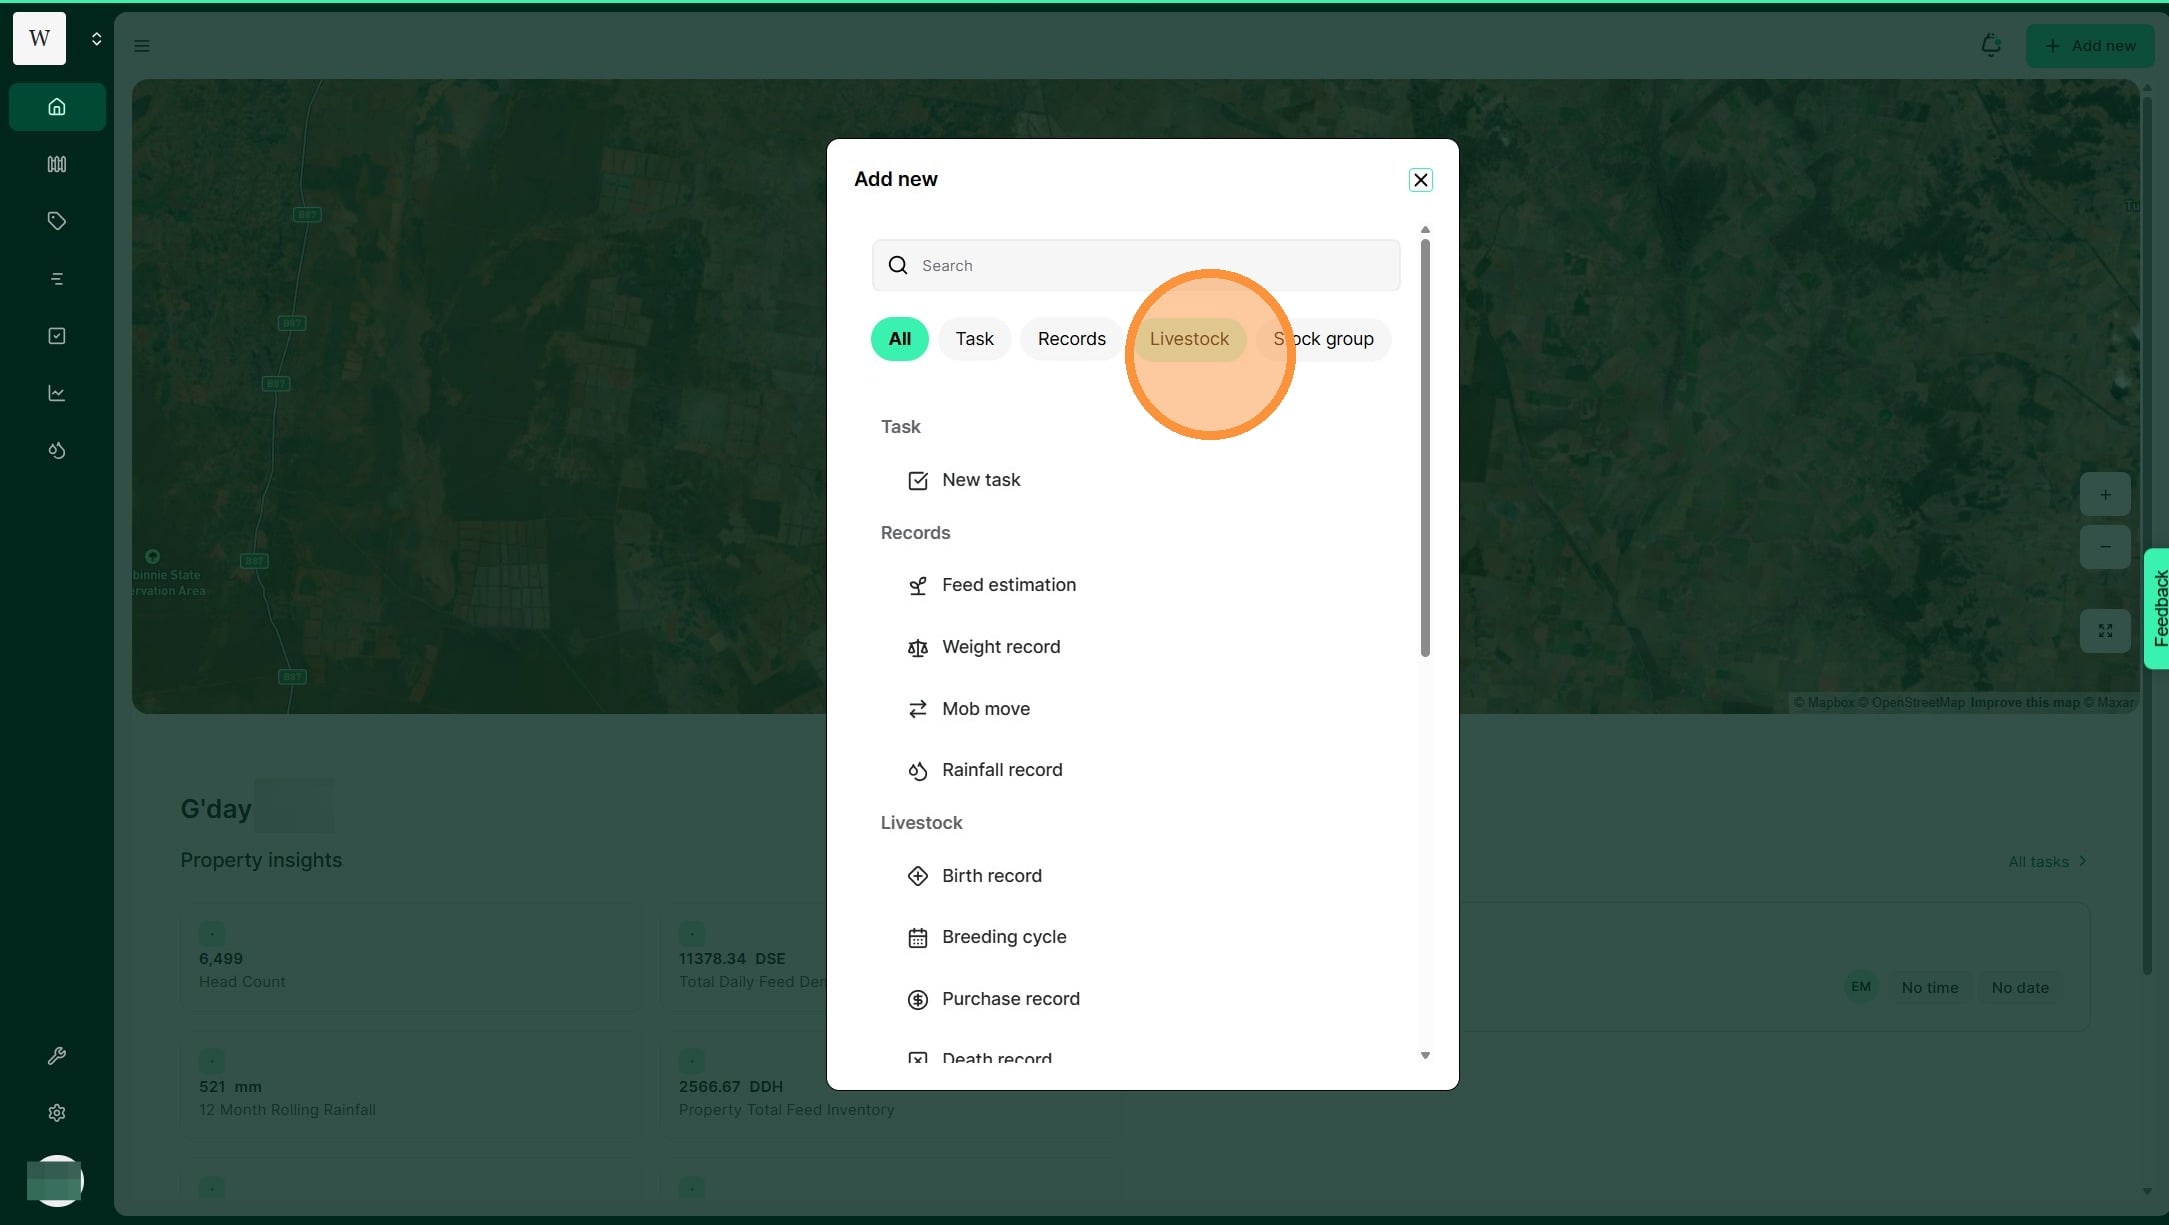
Task: Click the livestock tag icon in sidebar
Action: point(57,221)
